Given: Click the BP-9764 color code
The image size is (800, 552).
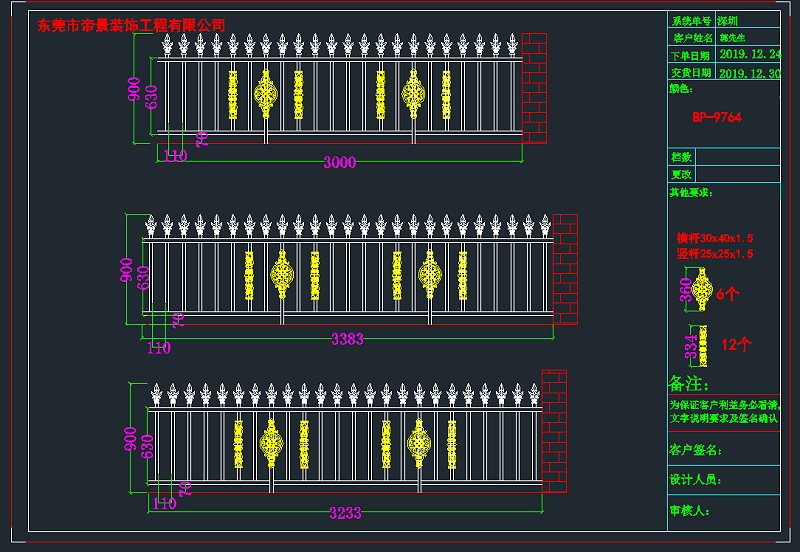Looking at the screenshot, I should [717, 117].
